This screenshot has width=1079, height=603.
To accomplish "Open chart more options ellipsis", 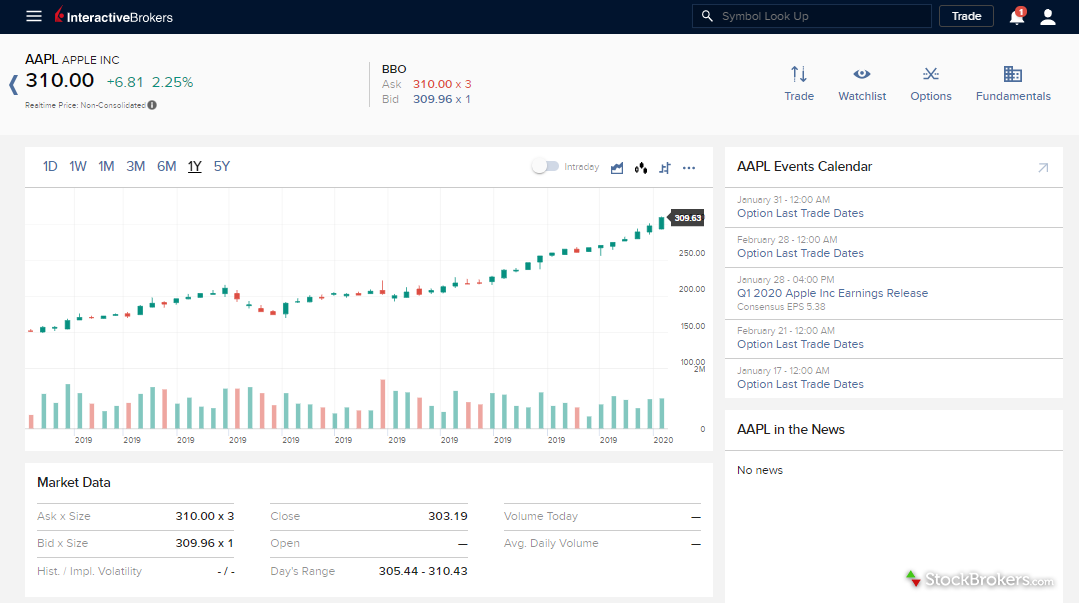I will (x=689, y=168).
